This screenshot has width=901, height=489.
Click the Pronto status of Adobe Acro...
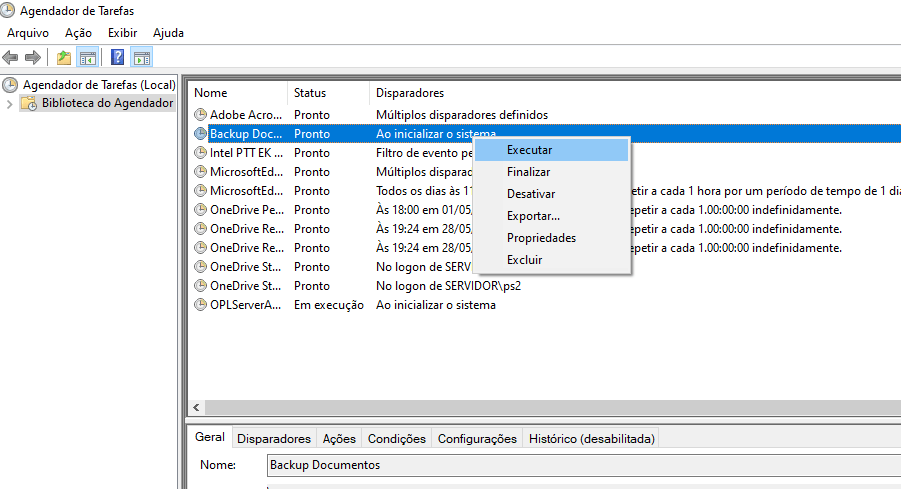point(312,115)
